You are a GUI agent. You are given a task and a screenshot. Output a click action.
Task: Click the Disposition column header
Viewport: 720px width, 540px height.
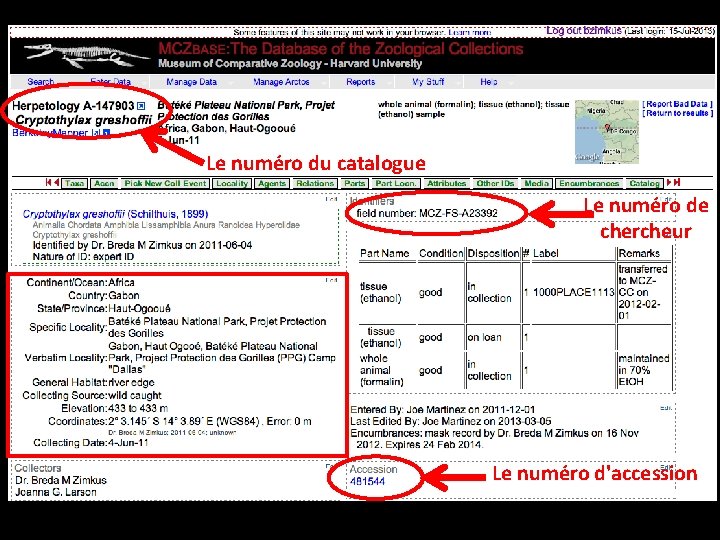493,253
